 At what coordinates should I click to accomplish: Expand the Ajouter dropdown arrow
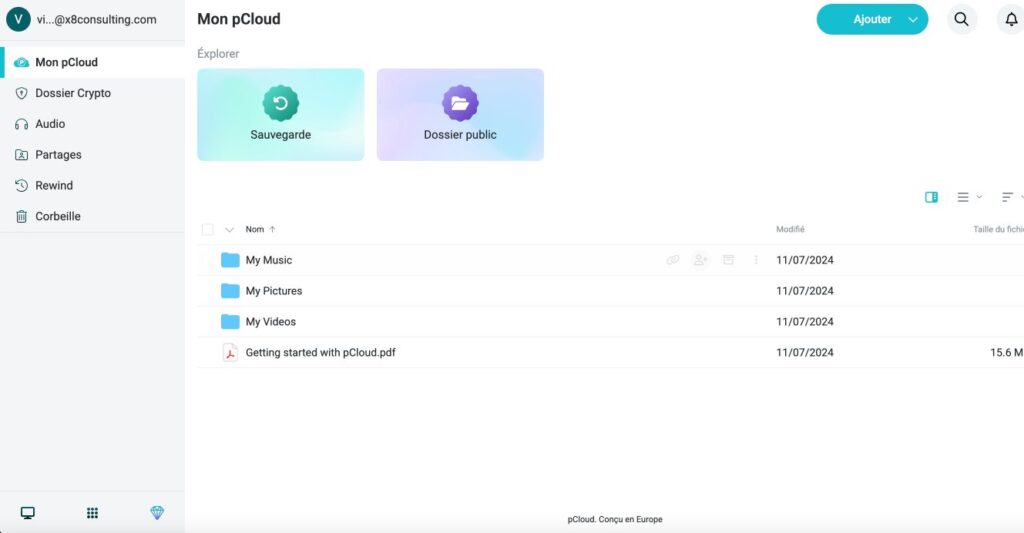coord(913,20)
